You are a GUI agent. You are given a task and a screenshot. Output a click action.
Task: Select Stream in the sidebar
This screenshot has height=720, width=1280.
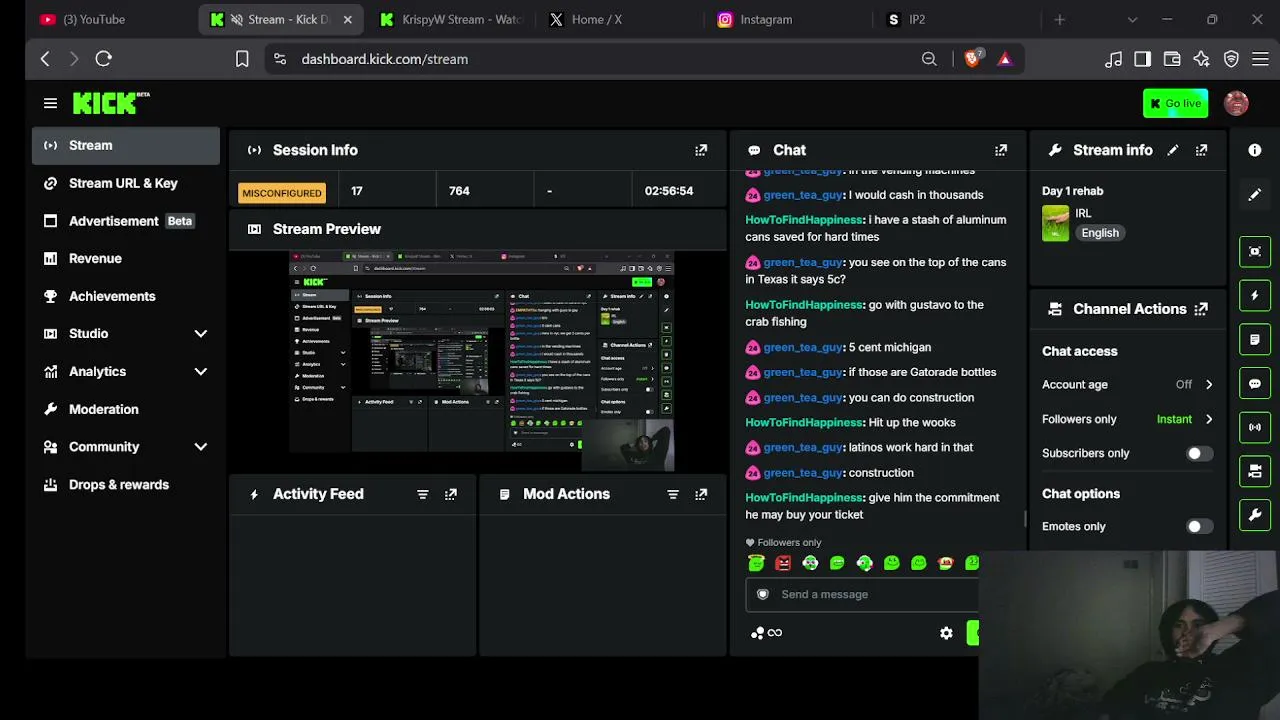125,145
